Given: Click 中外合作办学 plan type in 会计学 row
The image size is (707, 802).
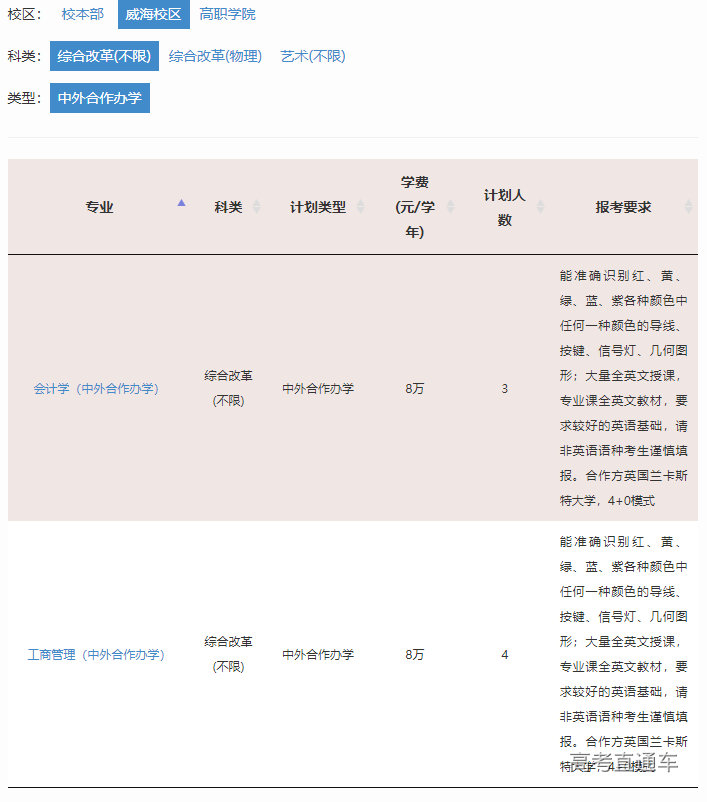Looking at the screenshot, I should 318,389.
